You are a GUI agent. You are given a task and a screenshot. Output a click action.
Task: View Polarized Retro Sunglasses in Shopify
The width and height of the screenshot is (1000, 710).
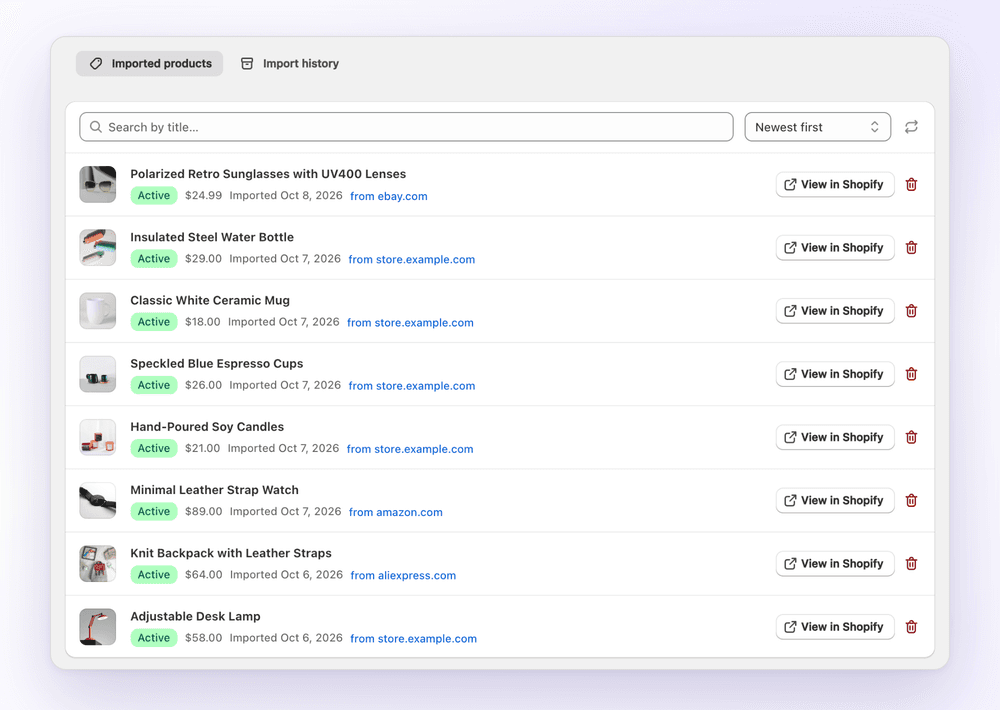pos(835,184)
